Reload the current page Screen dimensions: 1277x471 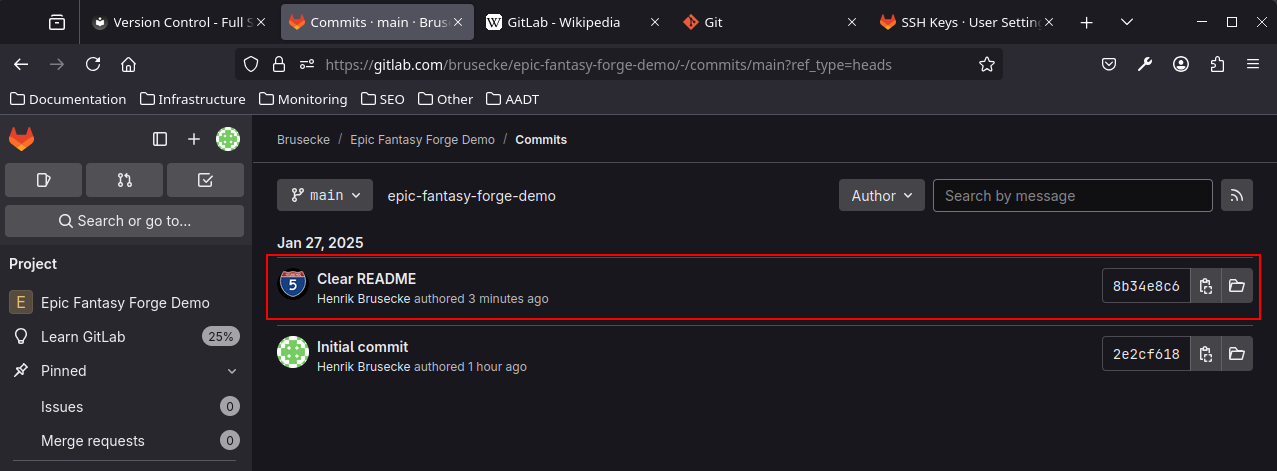tap(93, 64)
